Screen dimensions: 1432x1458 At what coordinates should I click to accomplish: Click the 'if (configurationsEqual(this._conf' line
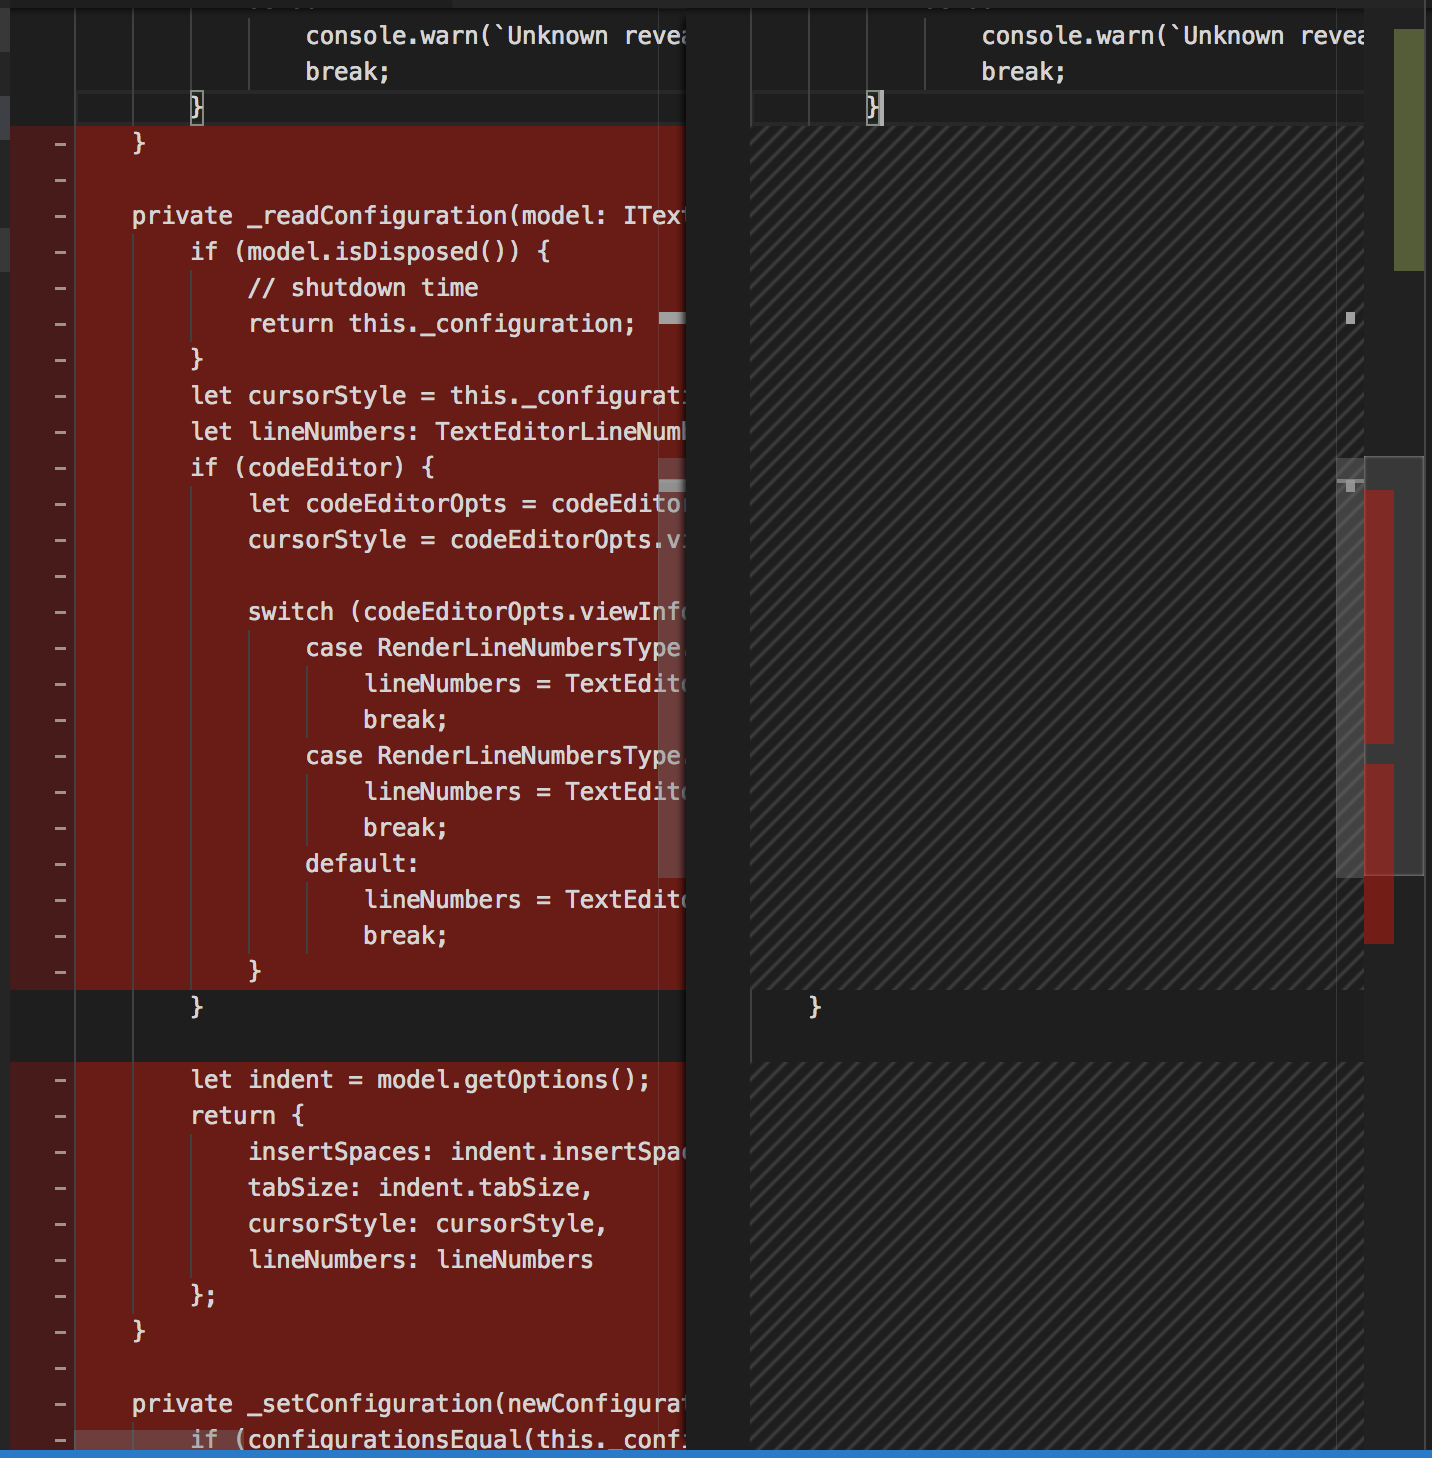click(437, 1439)
